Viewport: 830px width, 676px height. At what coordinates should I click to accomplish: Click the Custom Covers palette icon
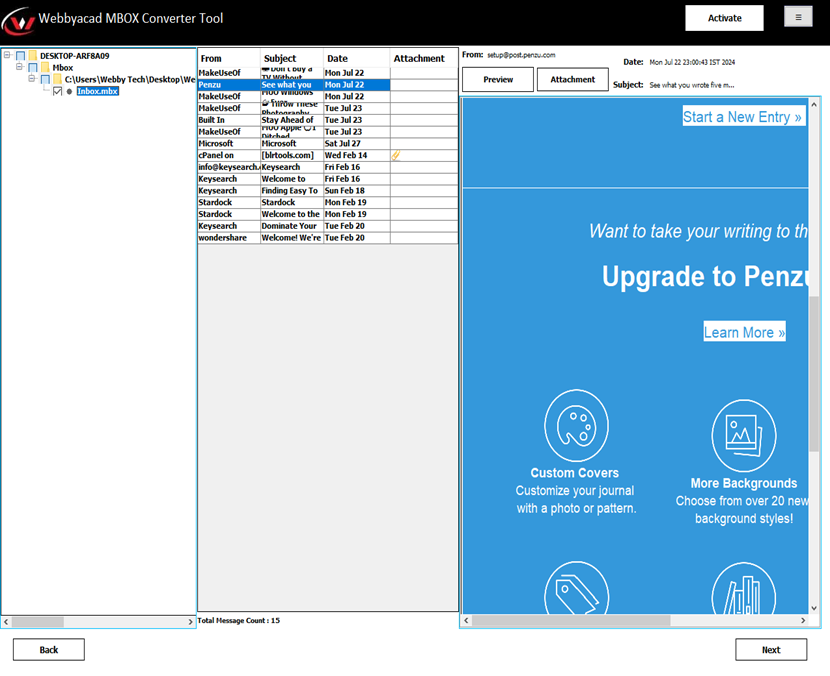[576, 426]
